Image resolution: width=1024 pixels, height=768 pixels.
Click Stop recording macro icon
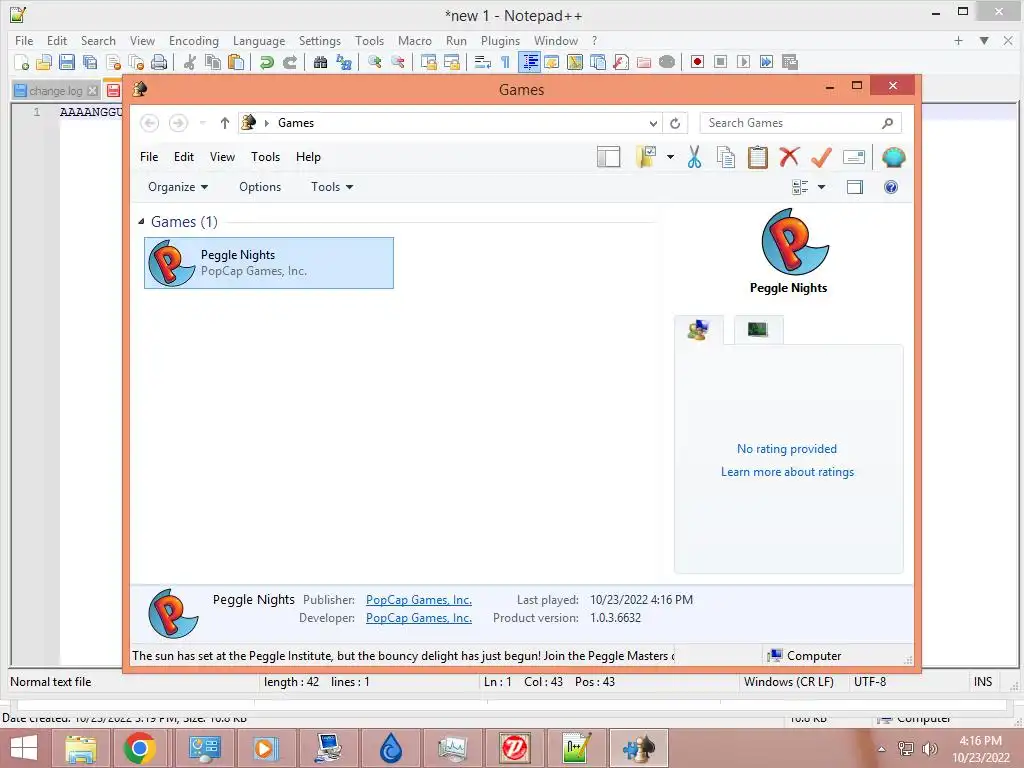click(x=720, y=62)
